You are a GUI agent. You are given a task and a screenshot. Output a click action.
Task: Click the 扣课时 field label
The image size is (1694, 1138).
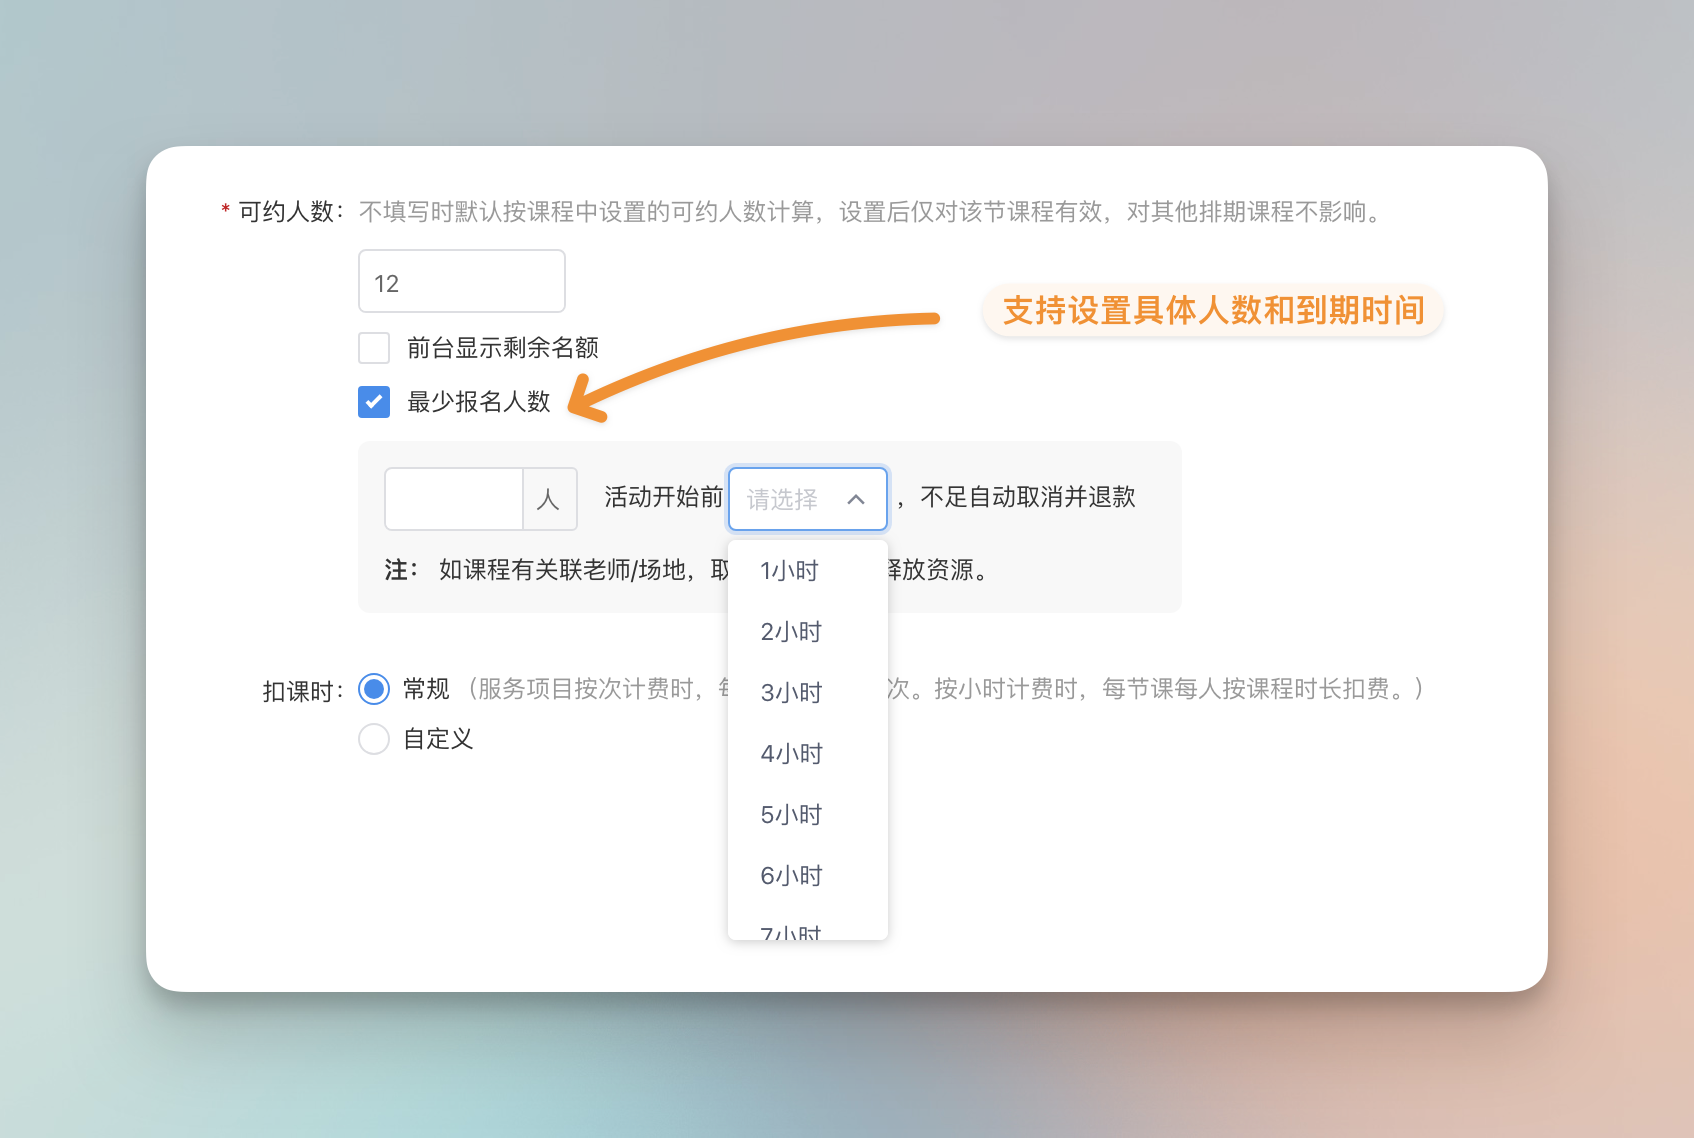pos(300,691)
